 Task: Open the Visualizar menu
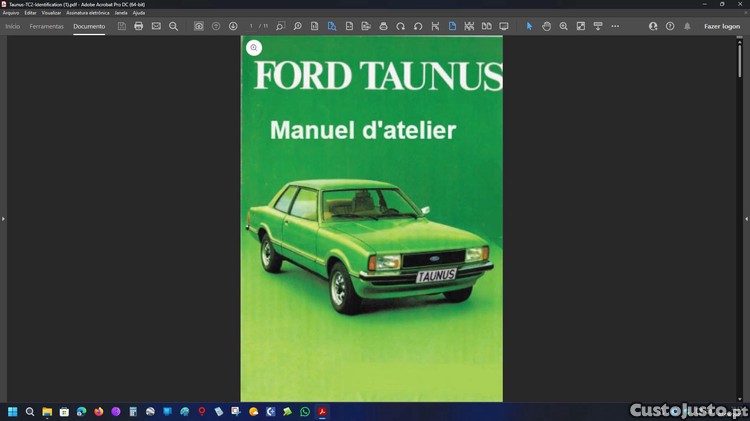51,13
